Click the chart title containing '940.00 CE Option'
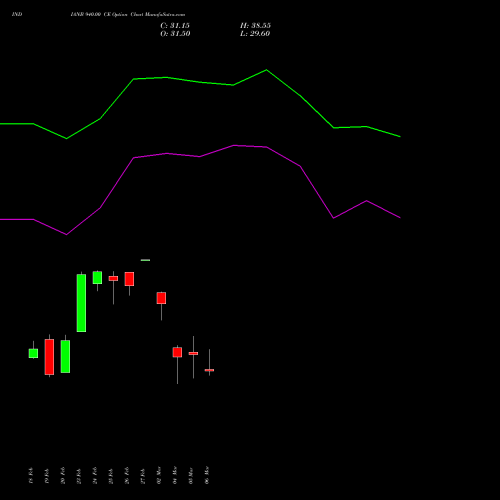 [128, 14]
